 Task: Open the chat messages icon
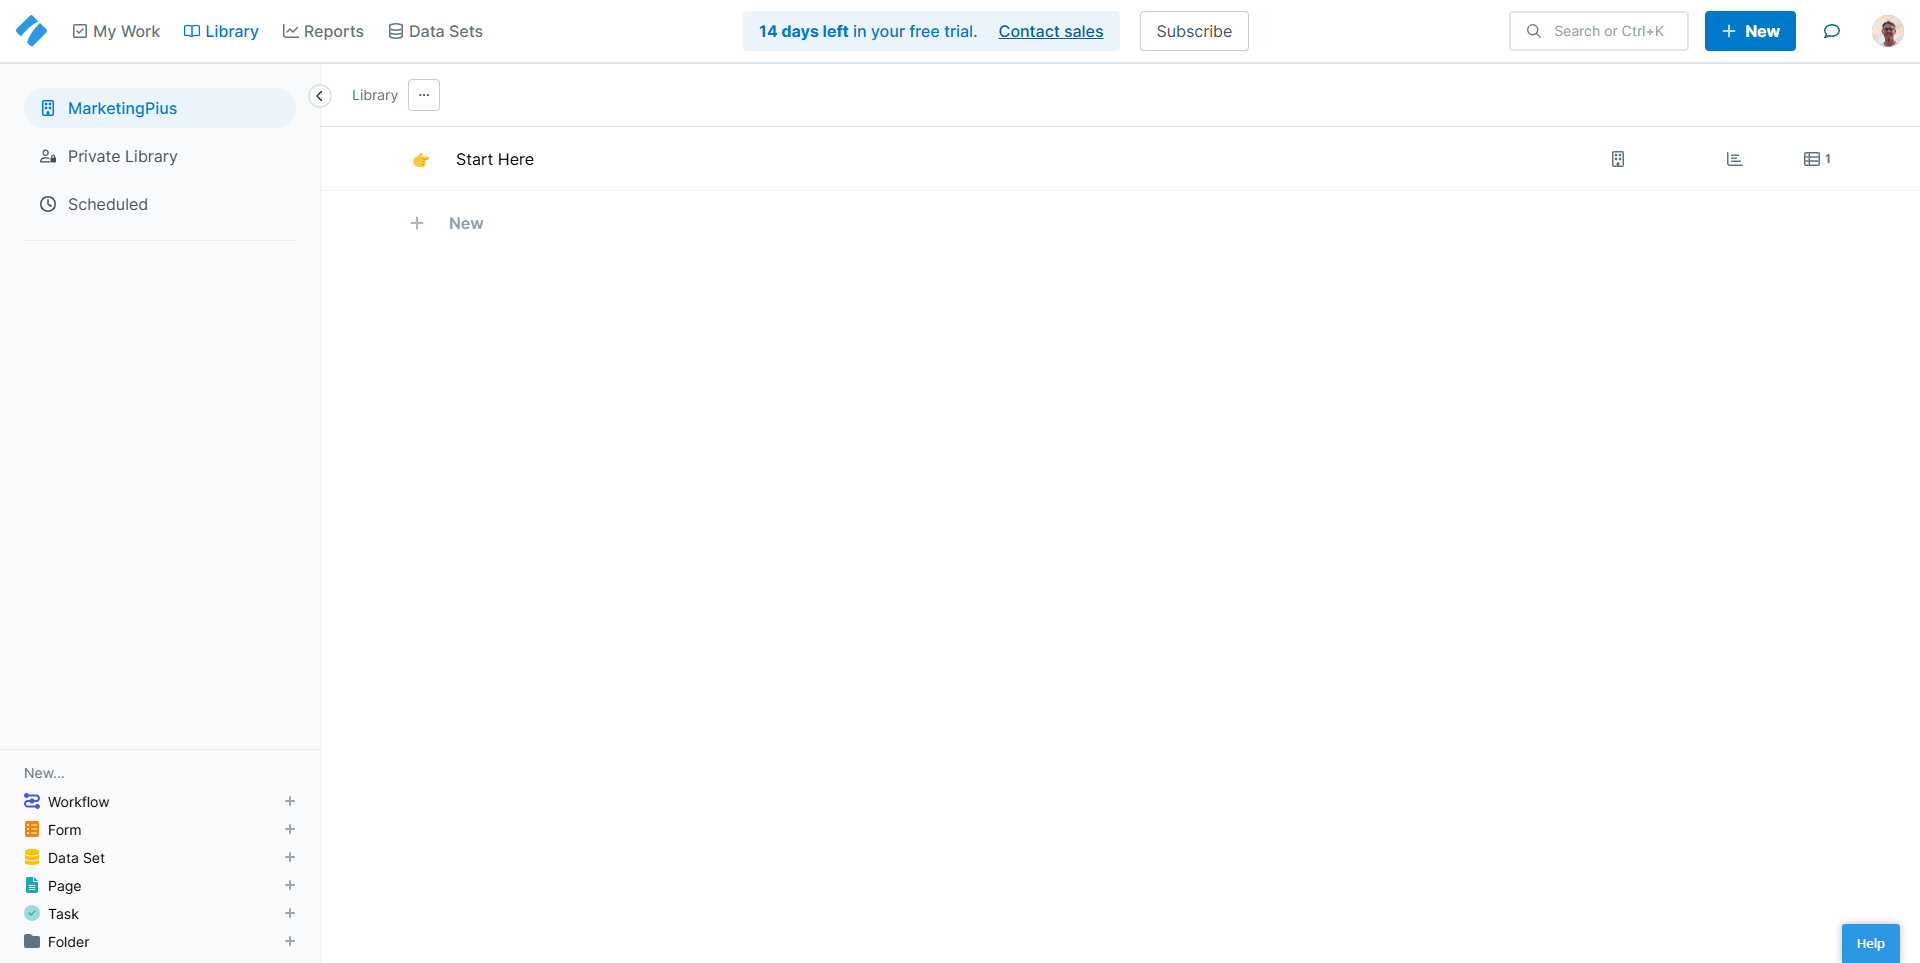tap(1831, 31)
